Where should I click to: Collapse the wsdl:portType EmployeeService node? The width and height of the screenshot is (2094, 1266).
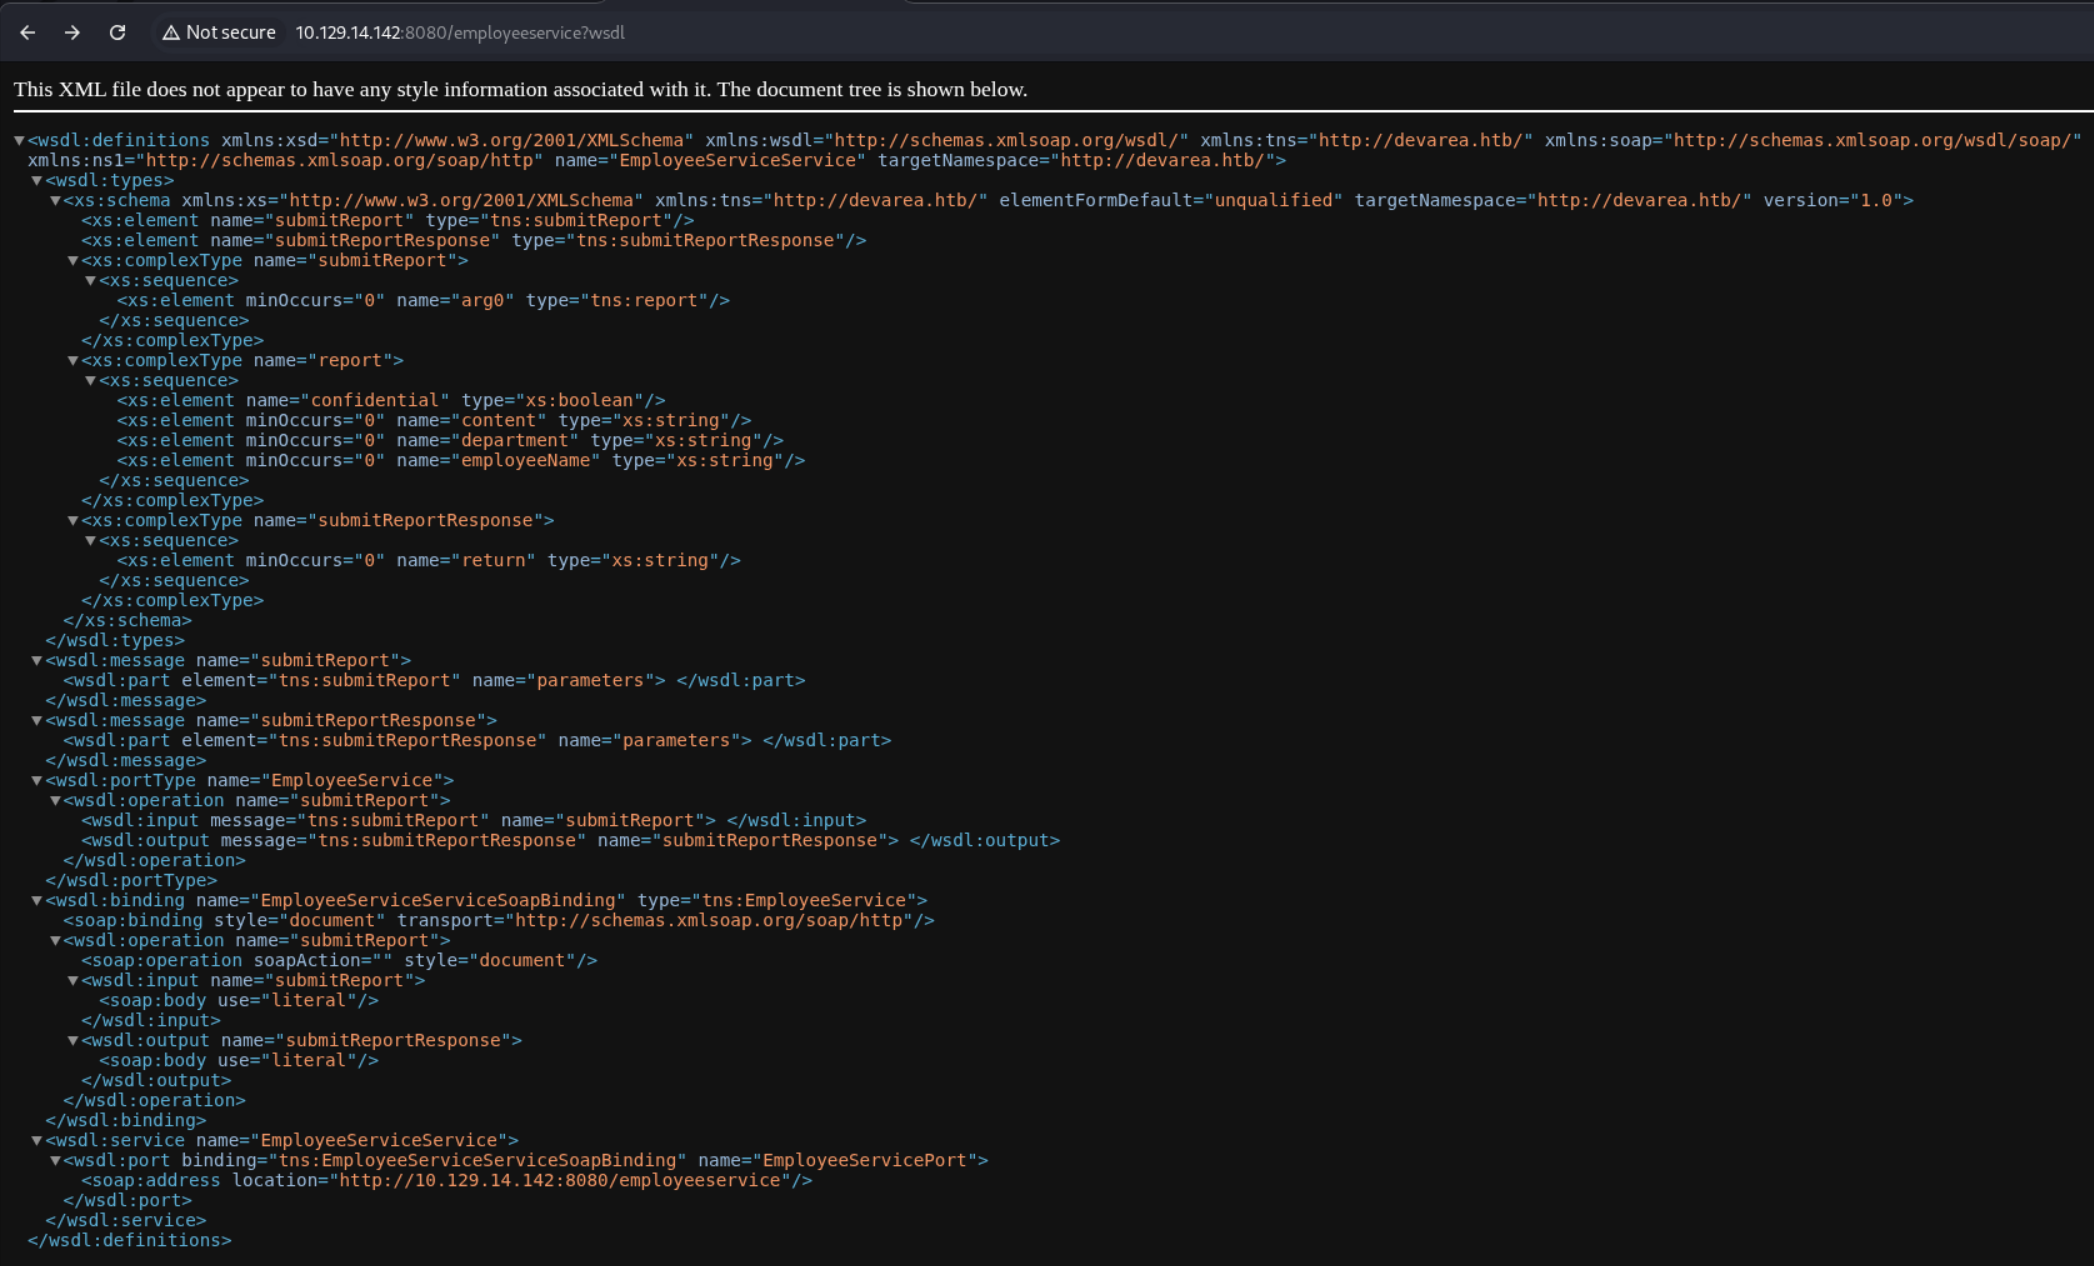click(37, 781)
